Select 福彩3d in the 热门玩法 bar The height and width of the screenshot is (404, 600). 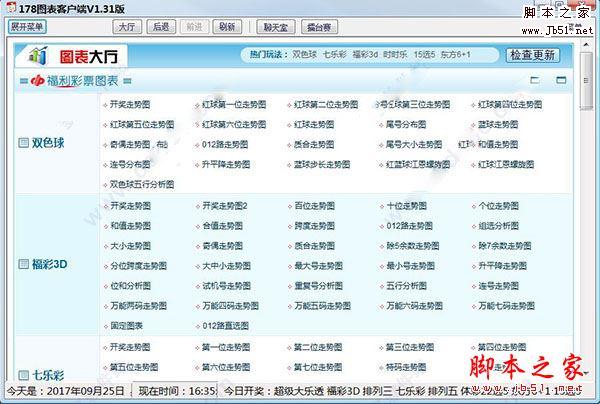[x=365, y=55]
